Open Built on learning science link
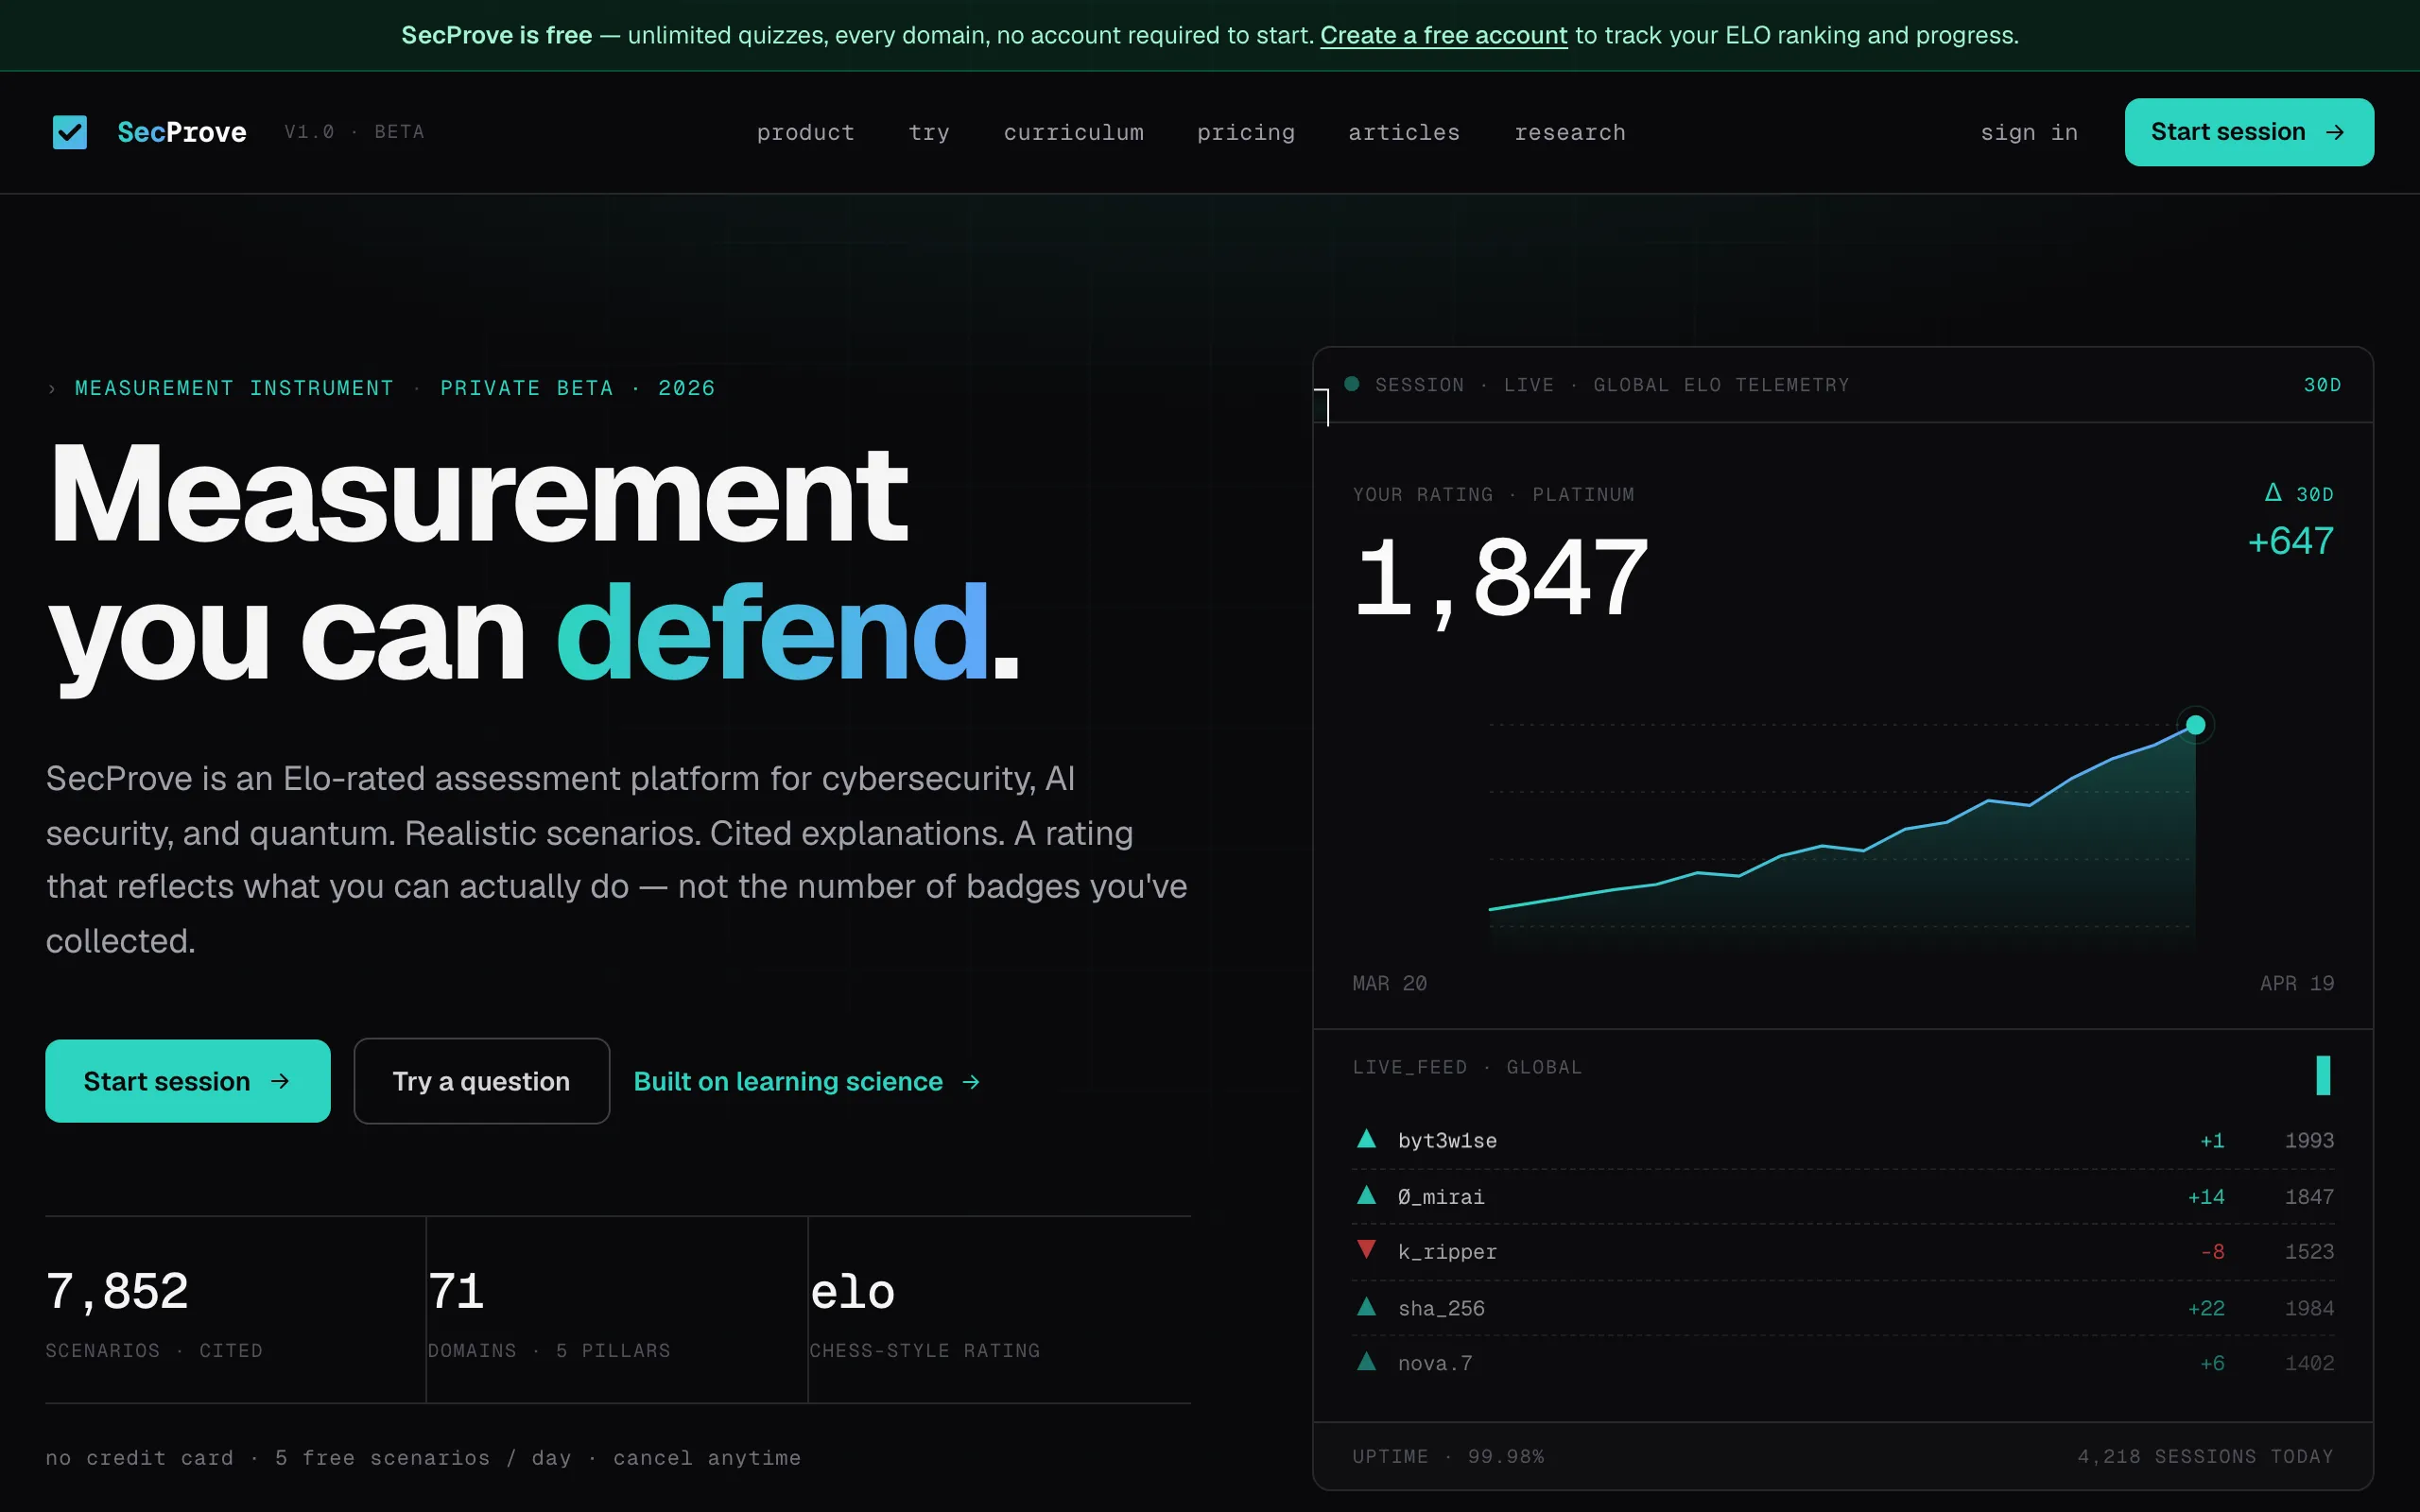 [807, 1081]
